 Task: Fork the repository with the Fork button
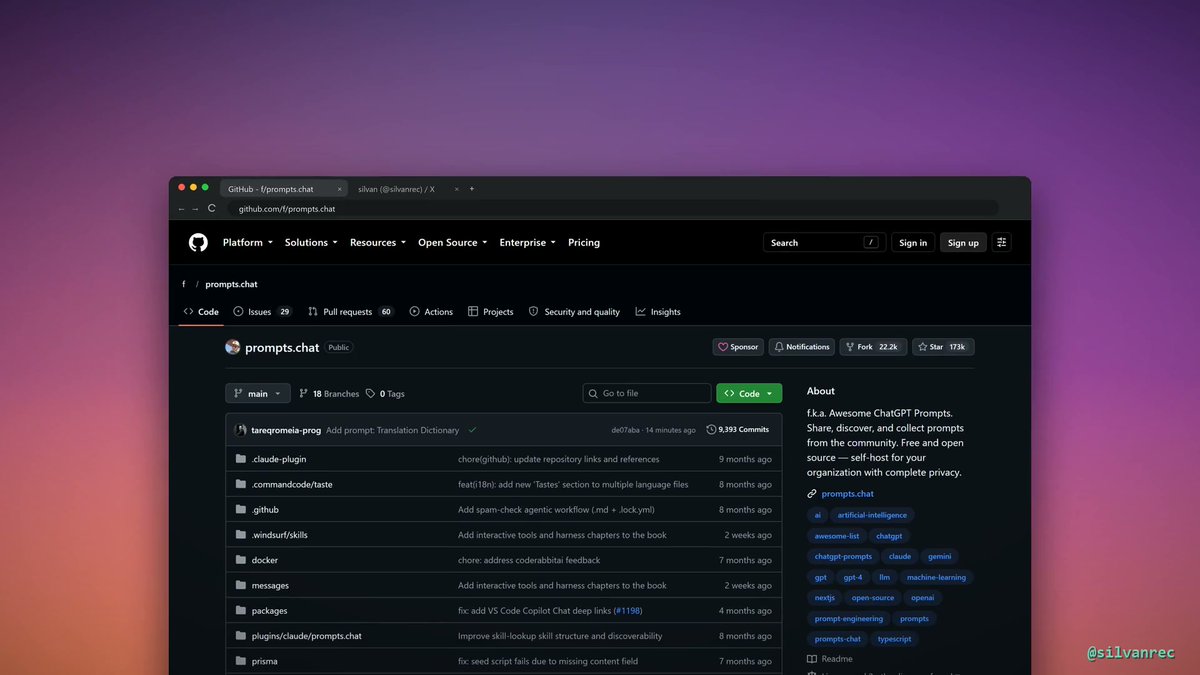tap(872, 347)
